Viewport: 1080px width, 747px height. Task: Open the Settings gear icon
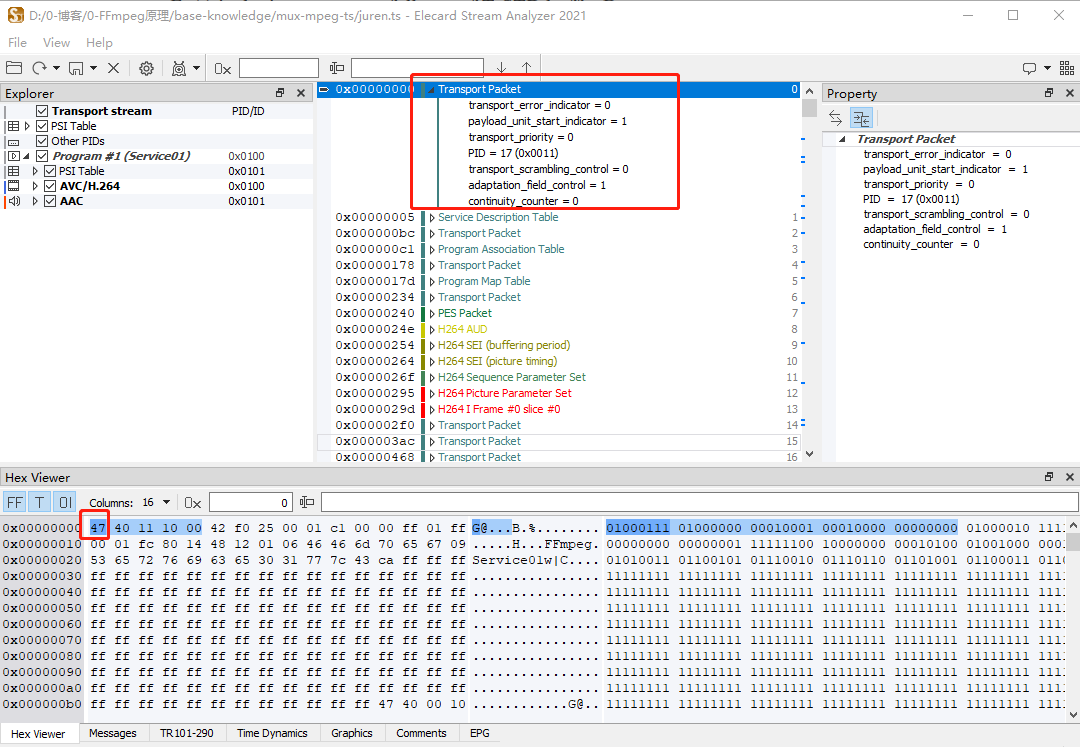click(146, 68)
